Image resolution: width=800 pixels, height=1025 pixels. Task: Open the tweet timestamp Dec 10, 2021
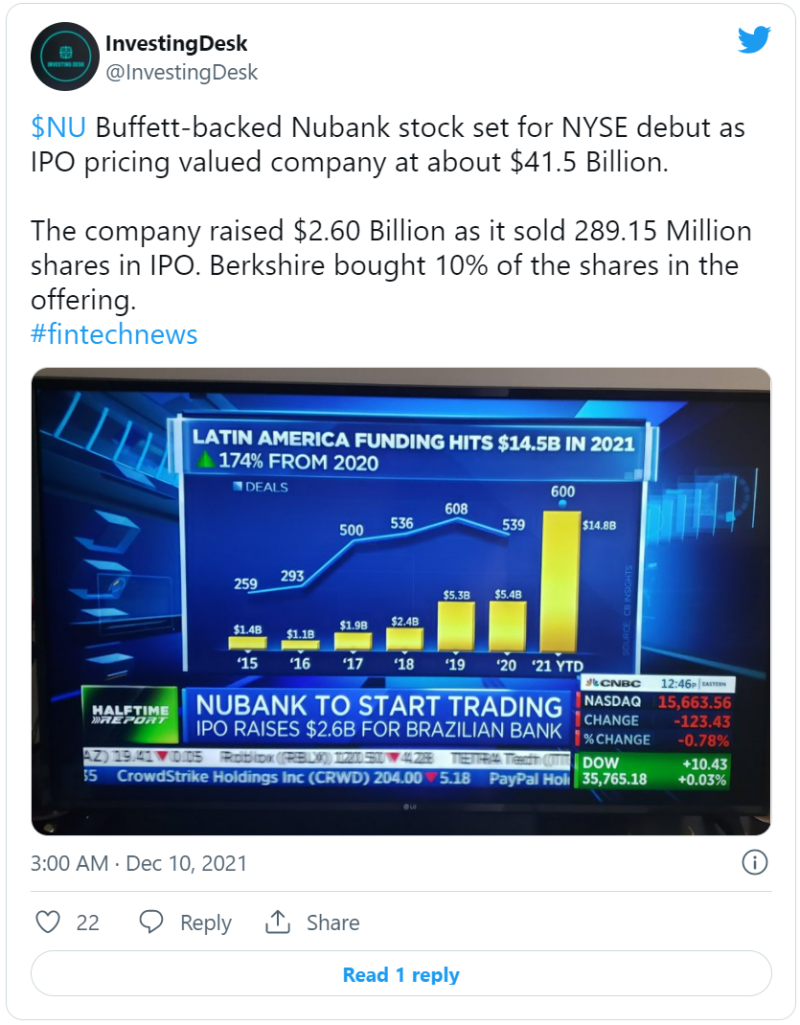[x=139, y=863]
